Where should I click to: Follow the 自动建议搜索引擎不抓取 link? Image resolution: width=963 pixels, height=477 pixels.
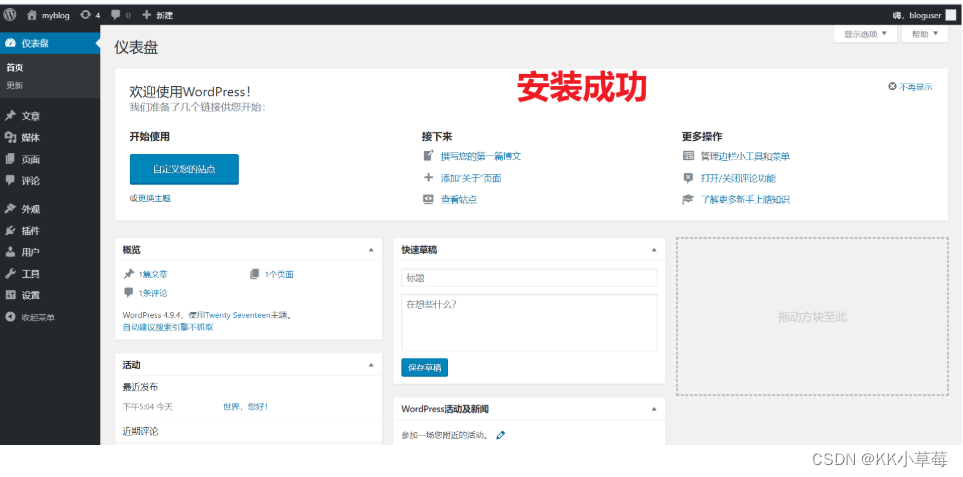[x=168, y=327]
